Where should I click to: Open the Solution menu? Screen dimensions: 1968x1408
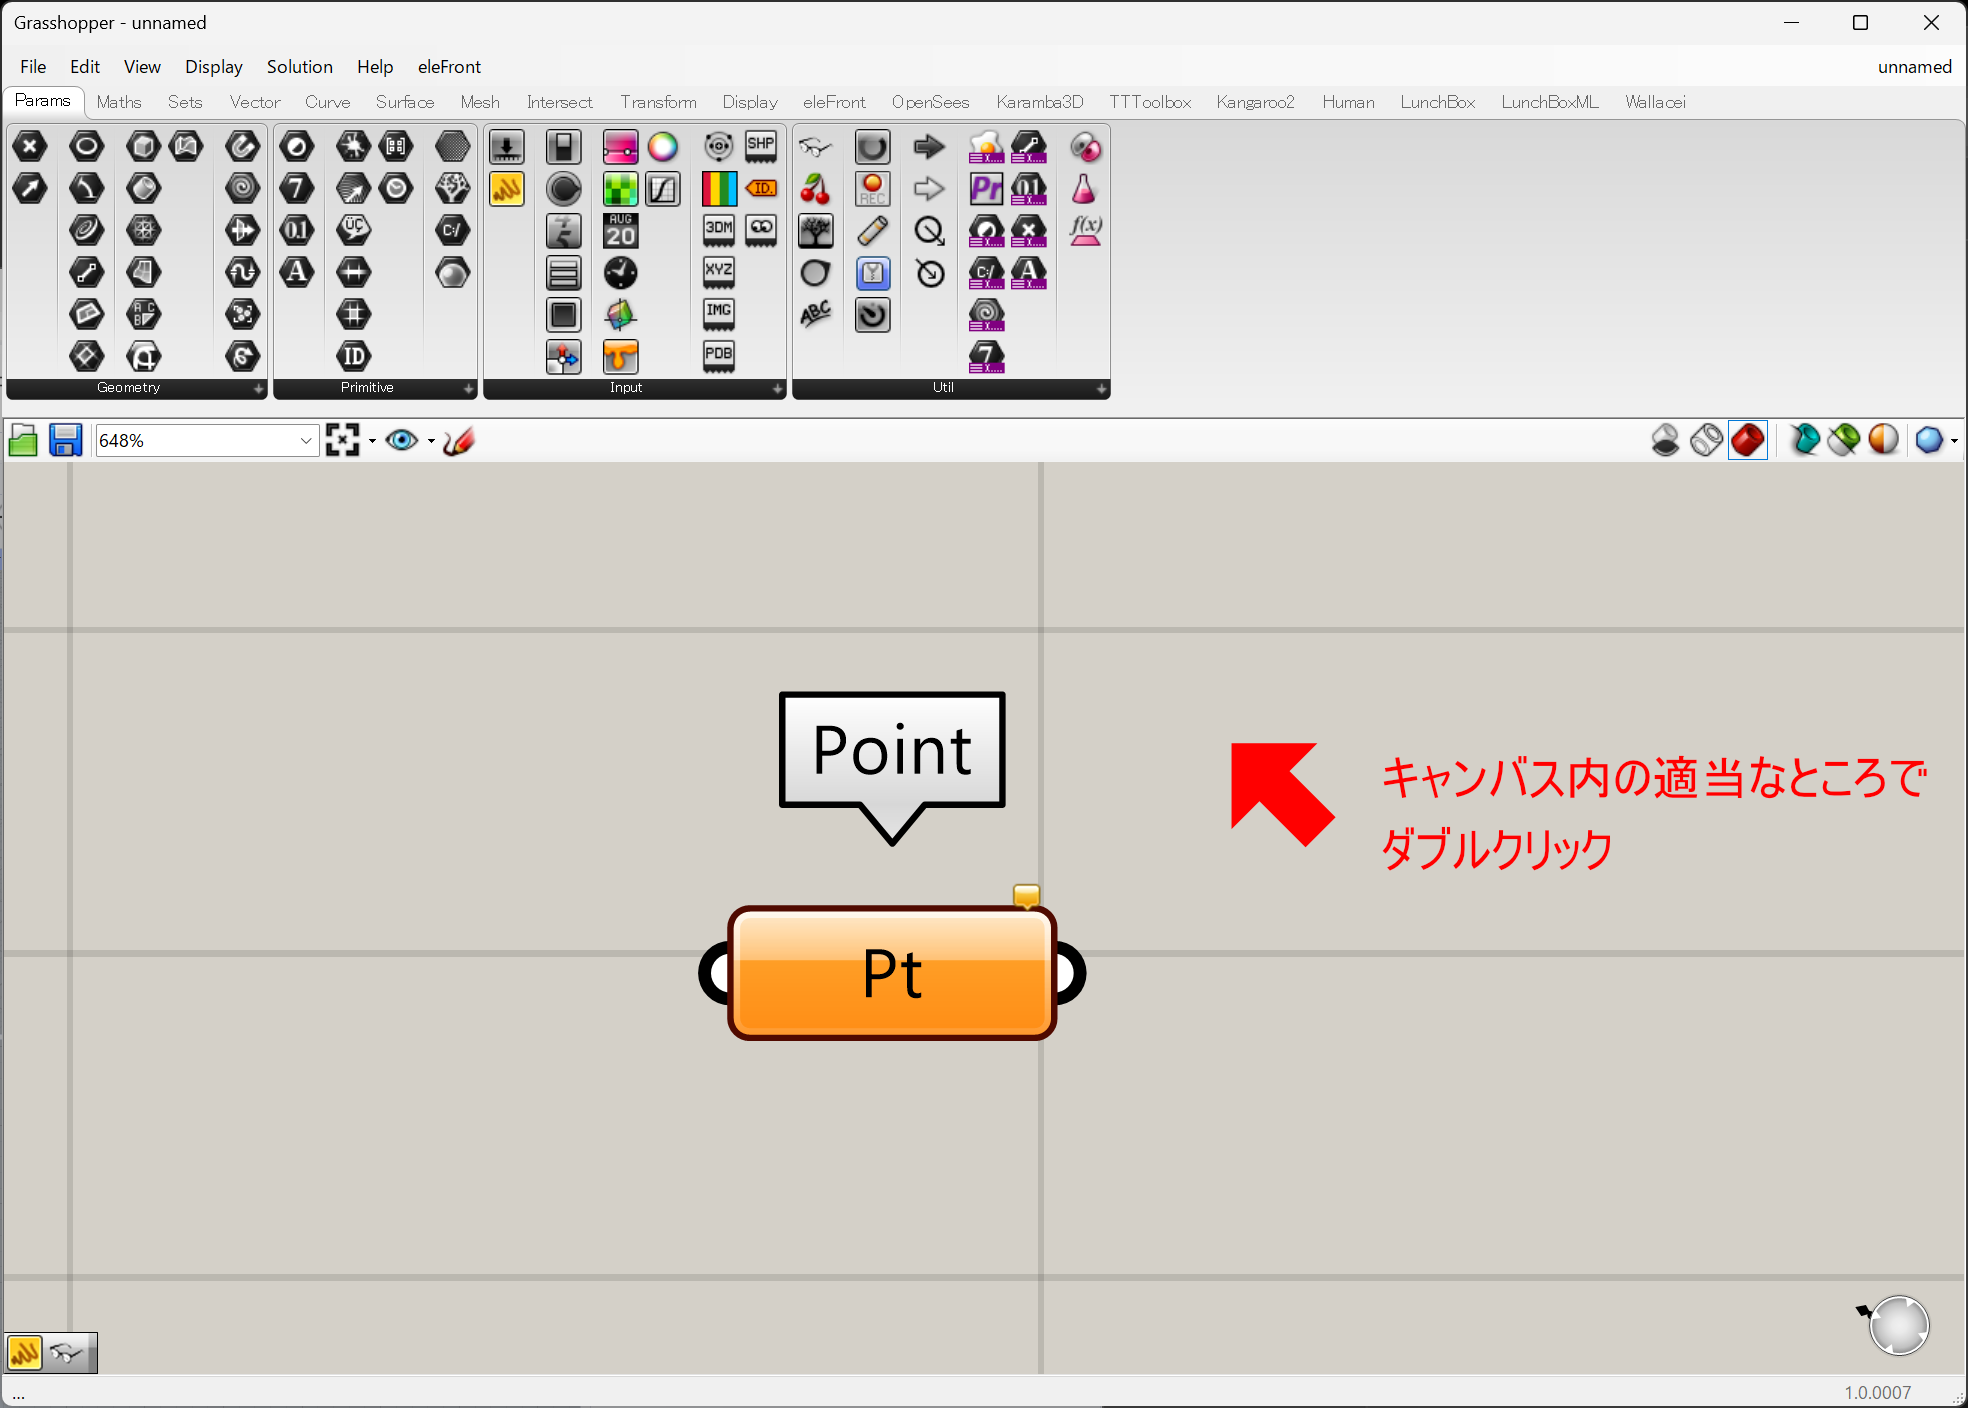(299, 67)
